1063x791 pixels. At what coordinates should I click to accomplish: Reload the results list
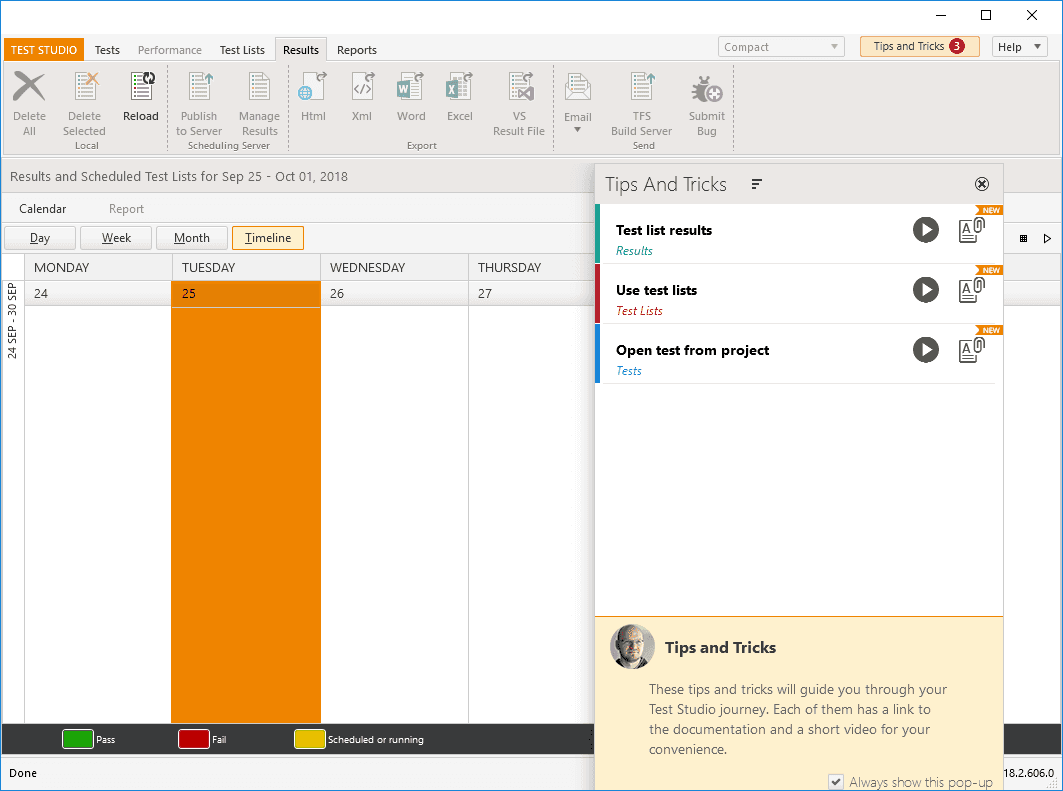coord(142,87)
